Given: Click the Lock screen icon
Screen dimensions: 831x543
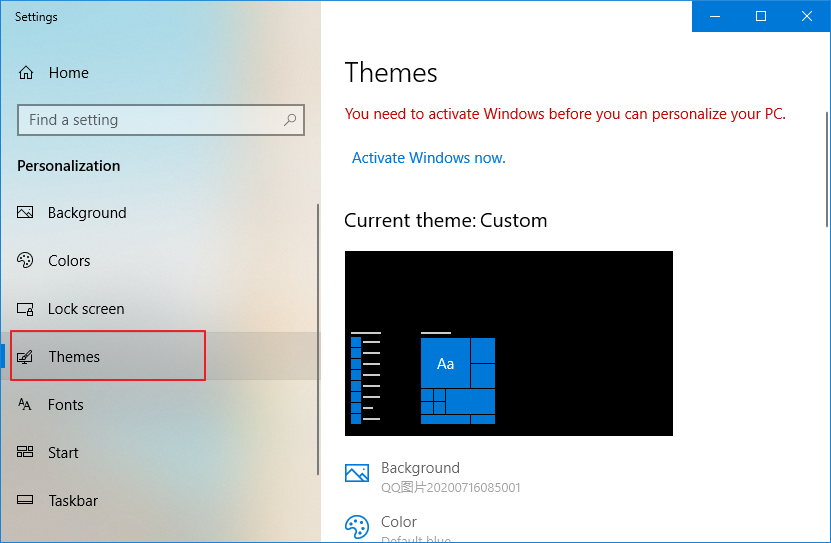Looking at the screenshot, I should 26,309.
